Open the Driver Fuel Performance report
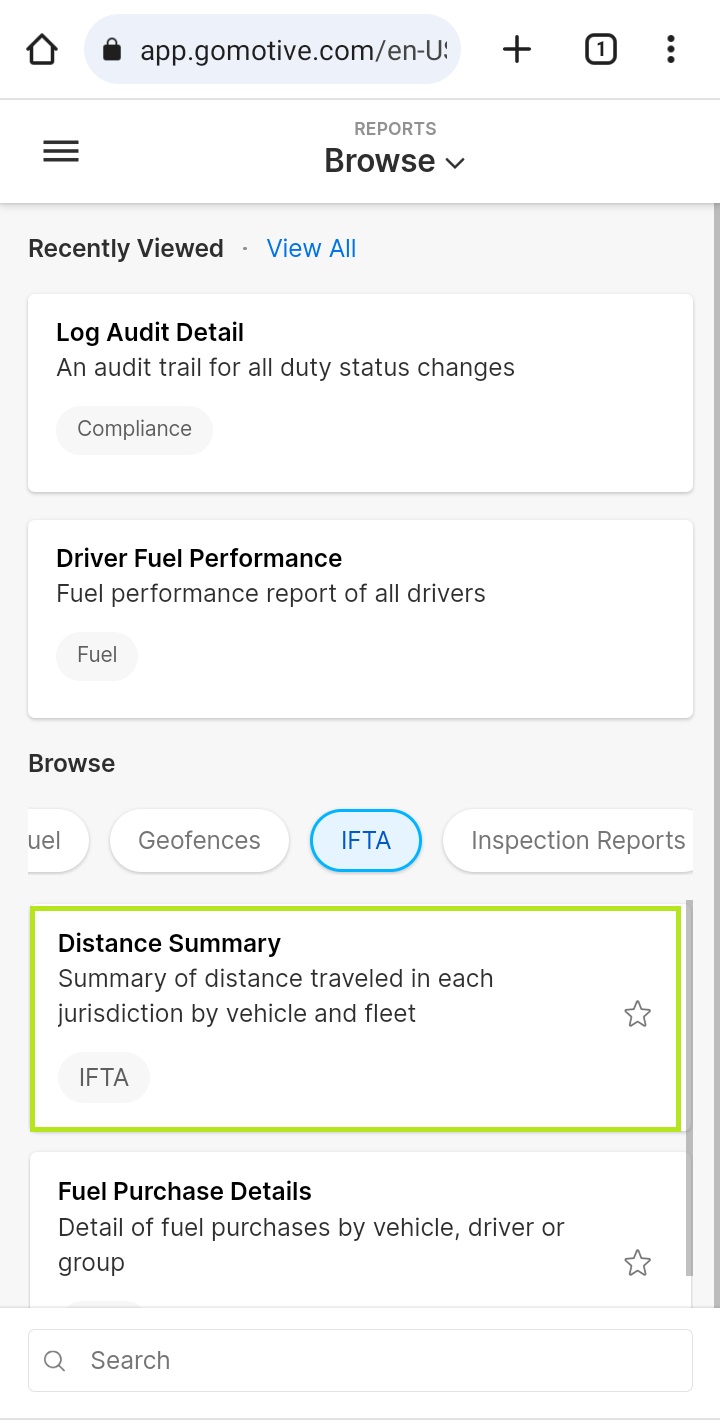 click(x=360, y=619)
